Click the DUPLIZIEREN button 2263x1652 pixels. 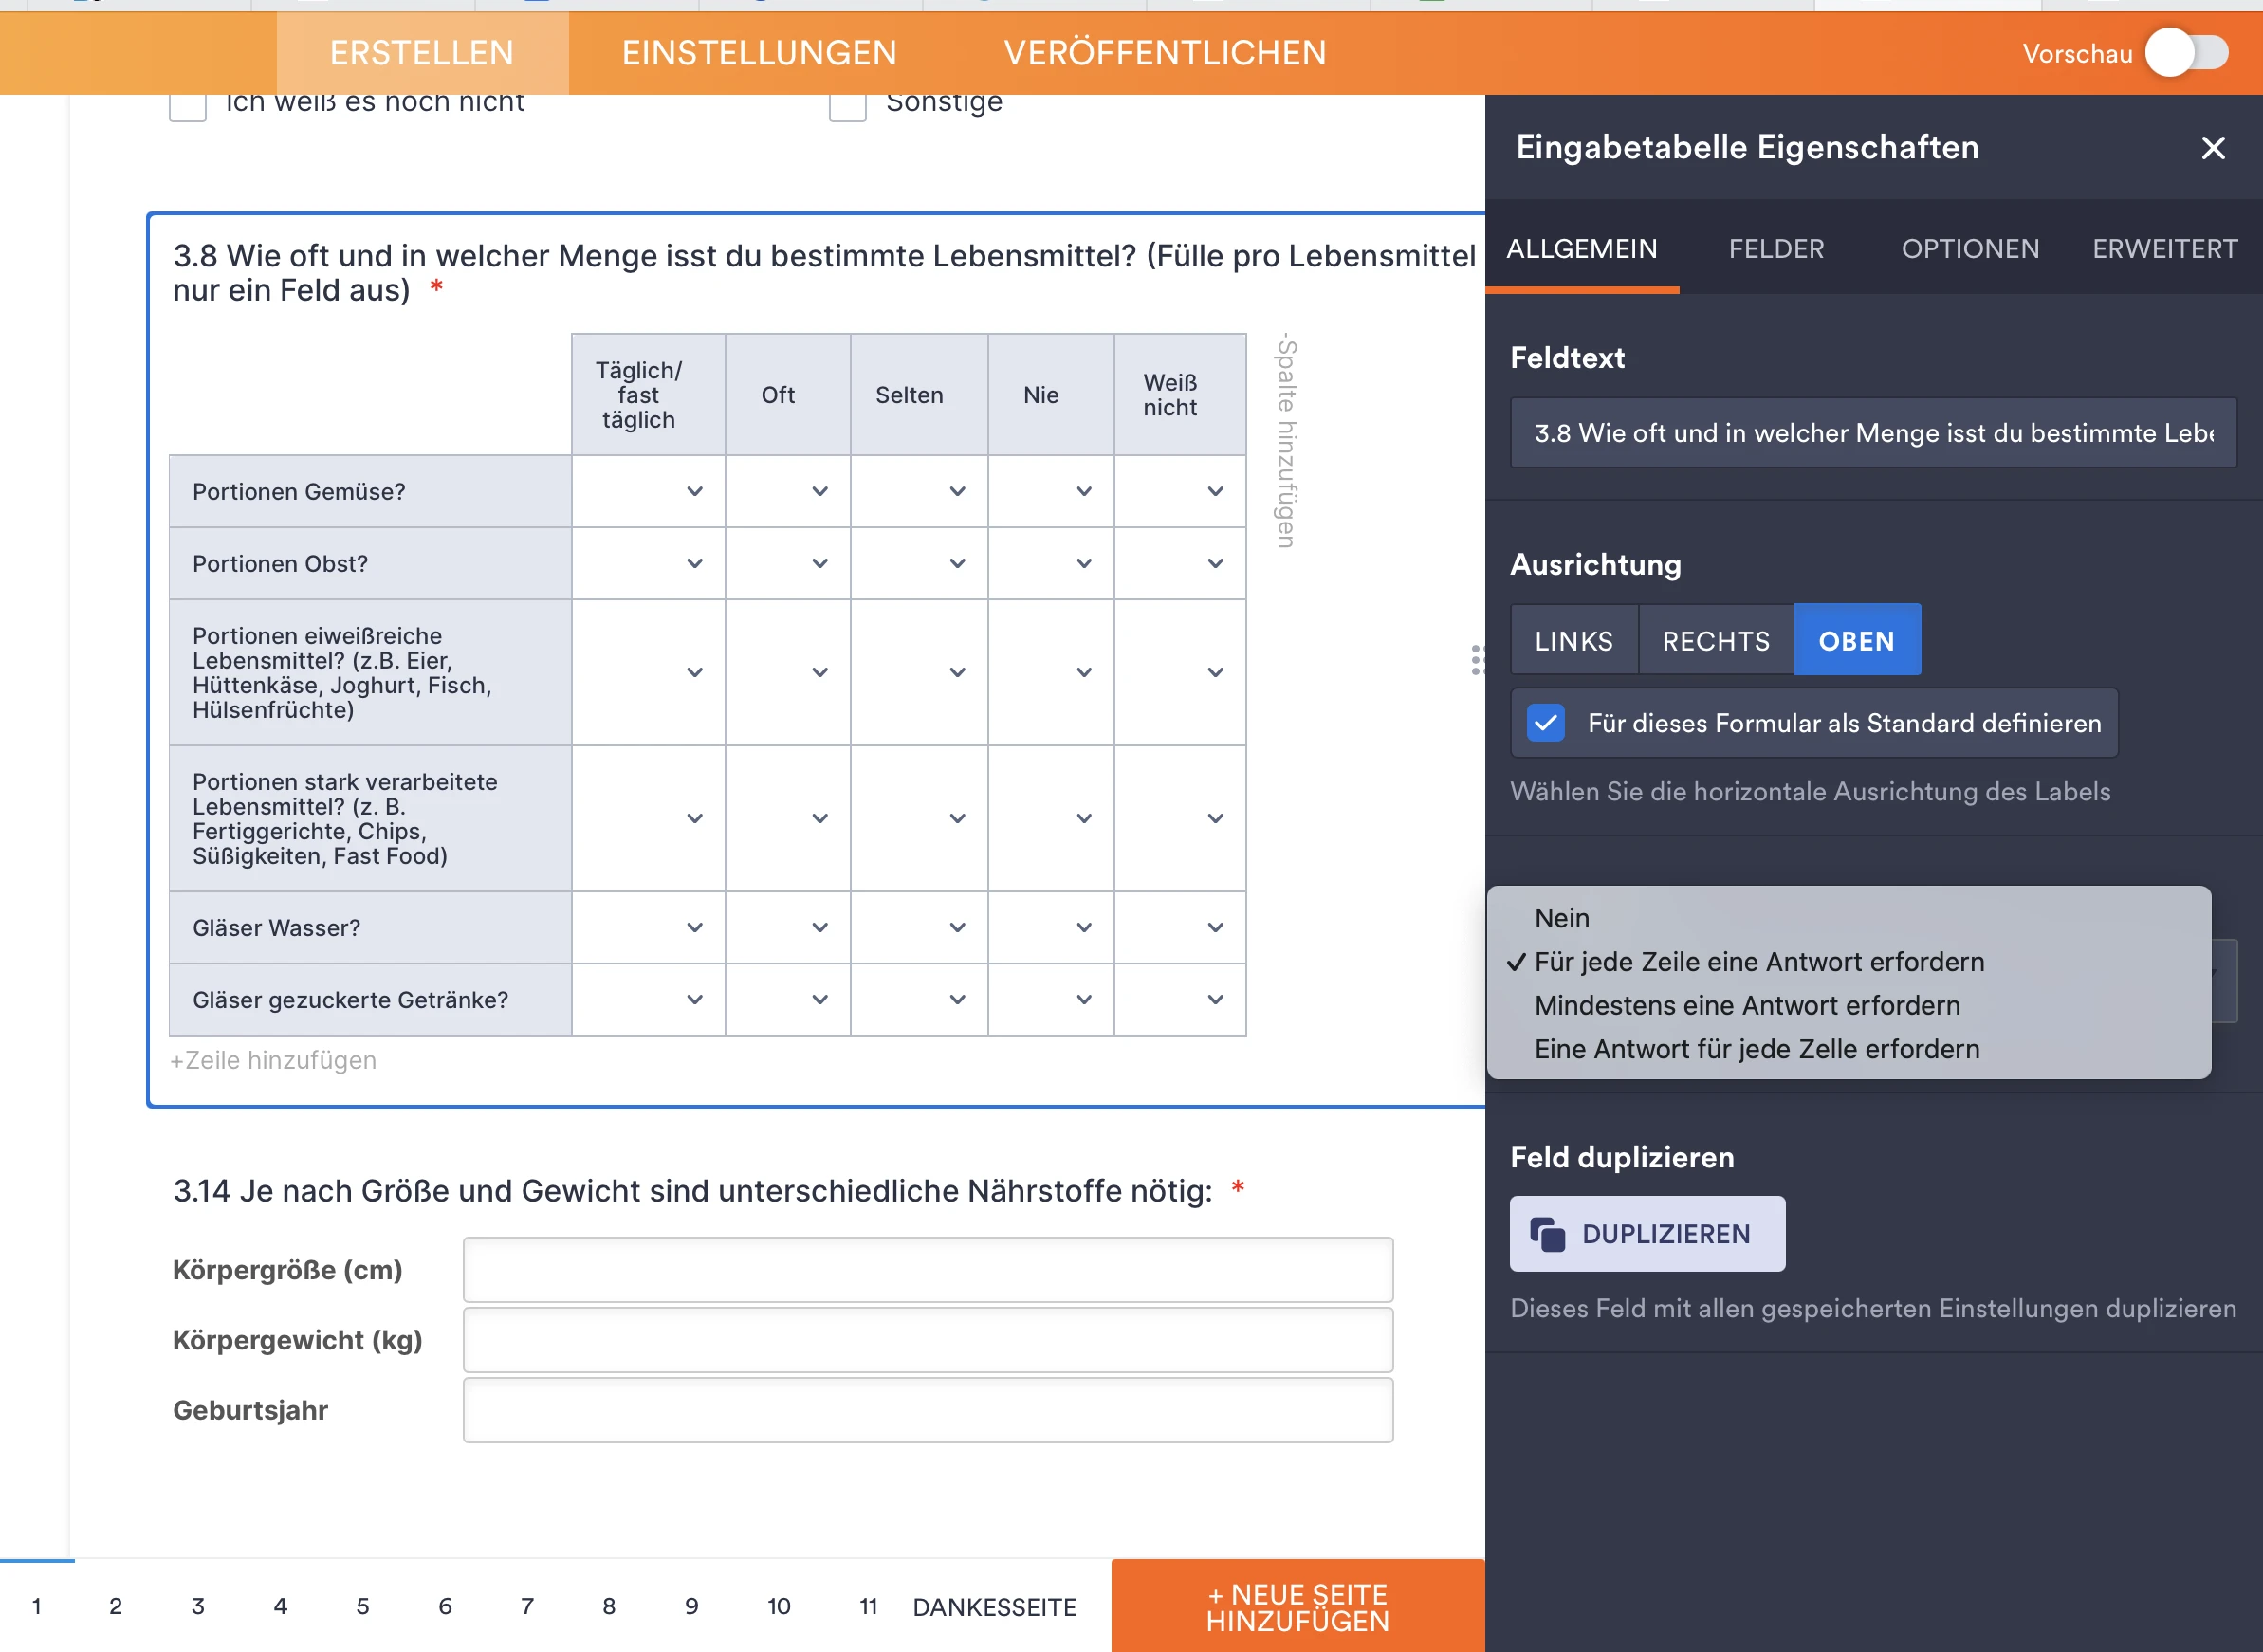pos(1646,1233)
